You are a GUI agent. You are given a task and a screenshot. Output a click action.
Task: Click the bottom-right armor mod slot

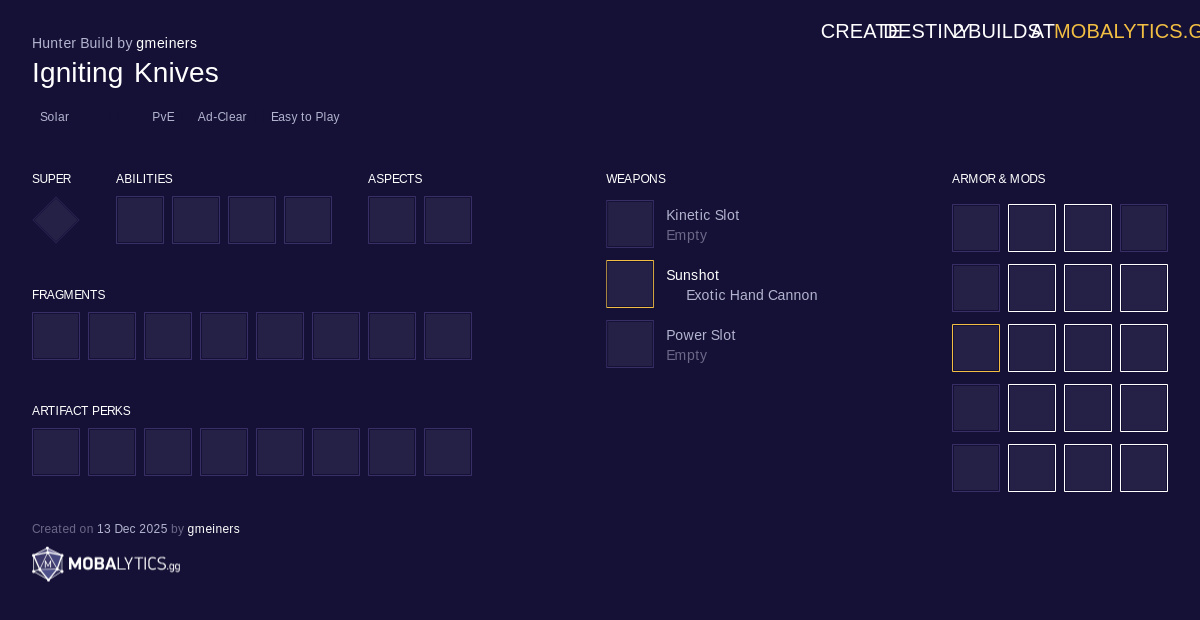(1144, 468)
